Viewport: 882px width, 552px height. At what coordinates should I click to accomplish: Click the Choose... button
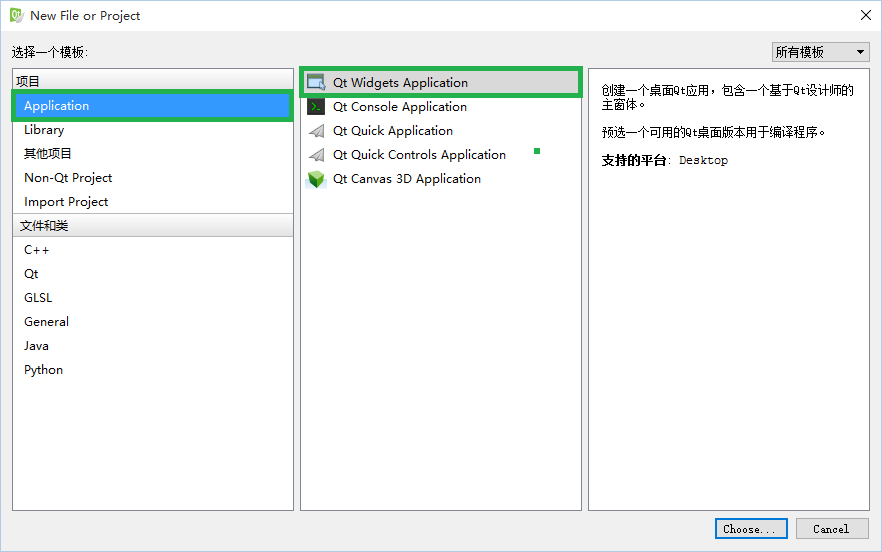pyautogui.click(x=751, y=529)
